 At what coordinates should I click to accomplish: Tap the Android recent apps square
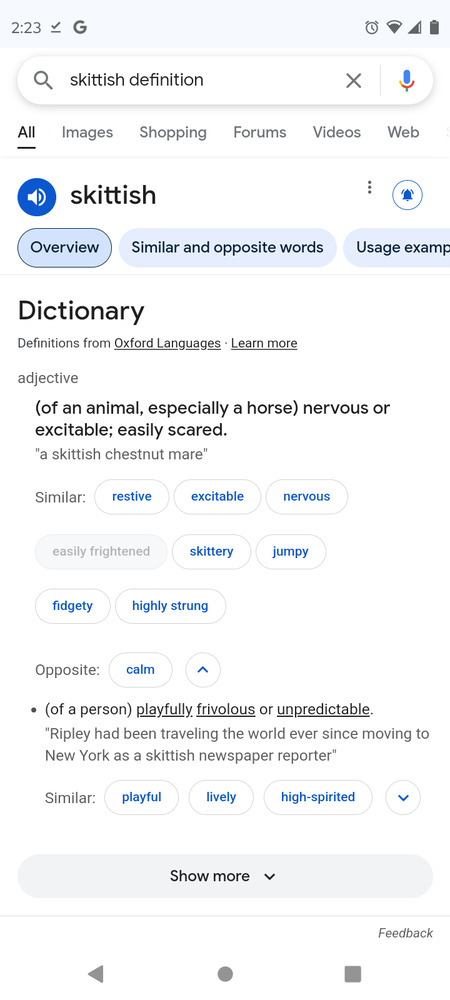coord(352,973)
